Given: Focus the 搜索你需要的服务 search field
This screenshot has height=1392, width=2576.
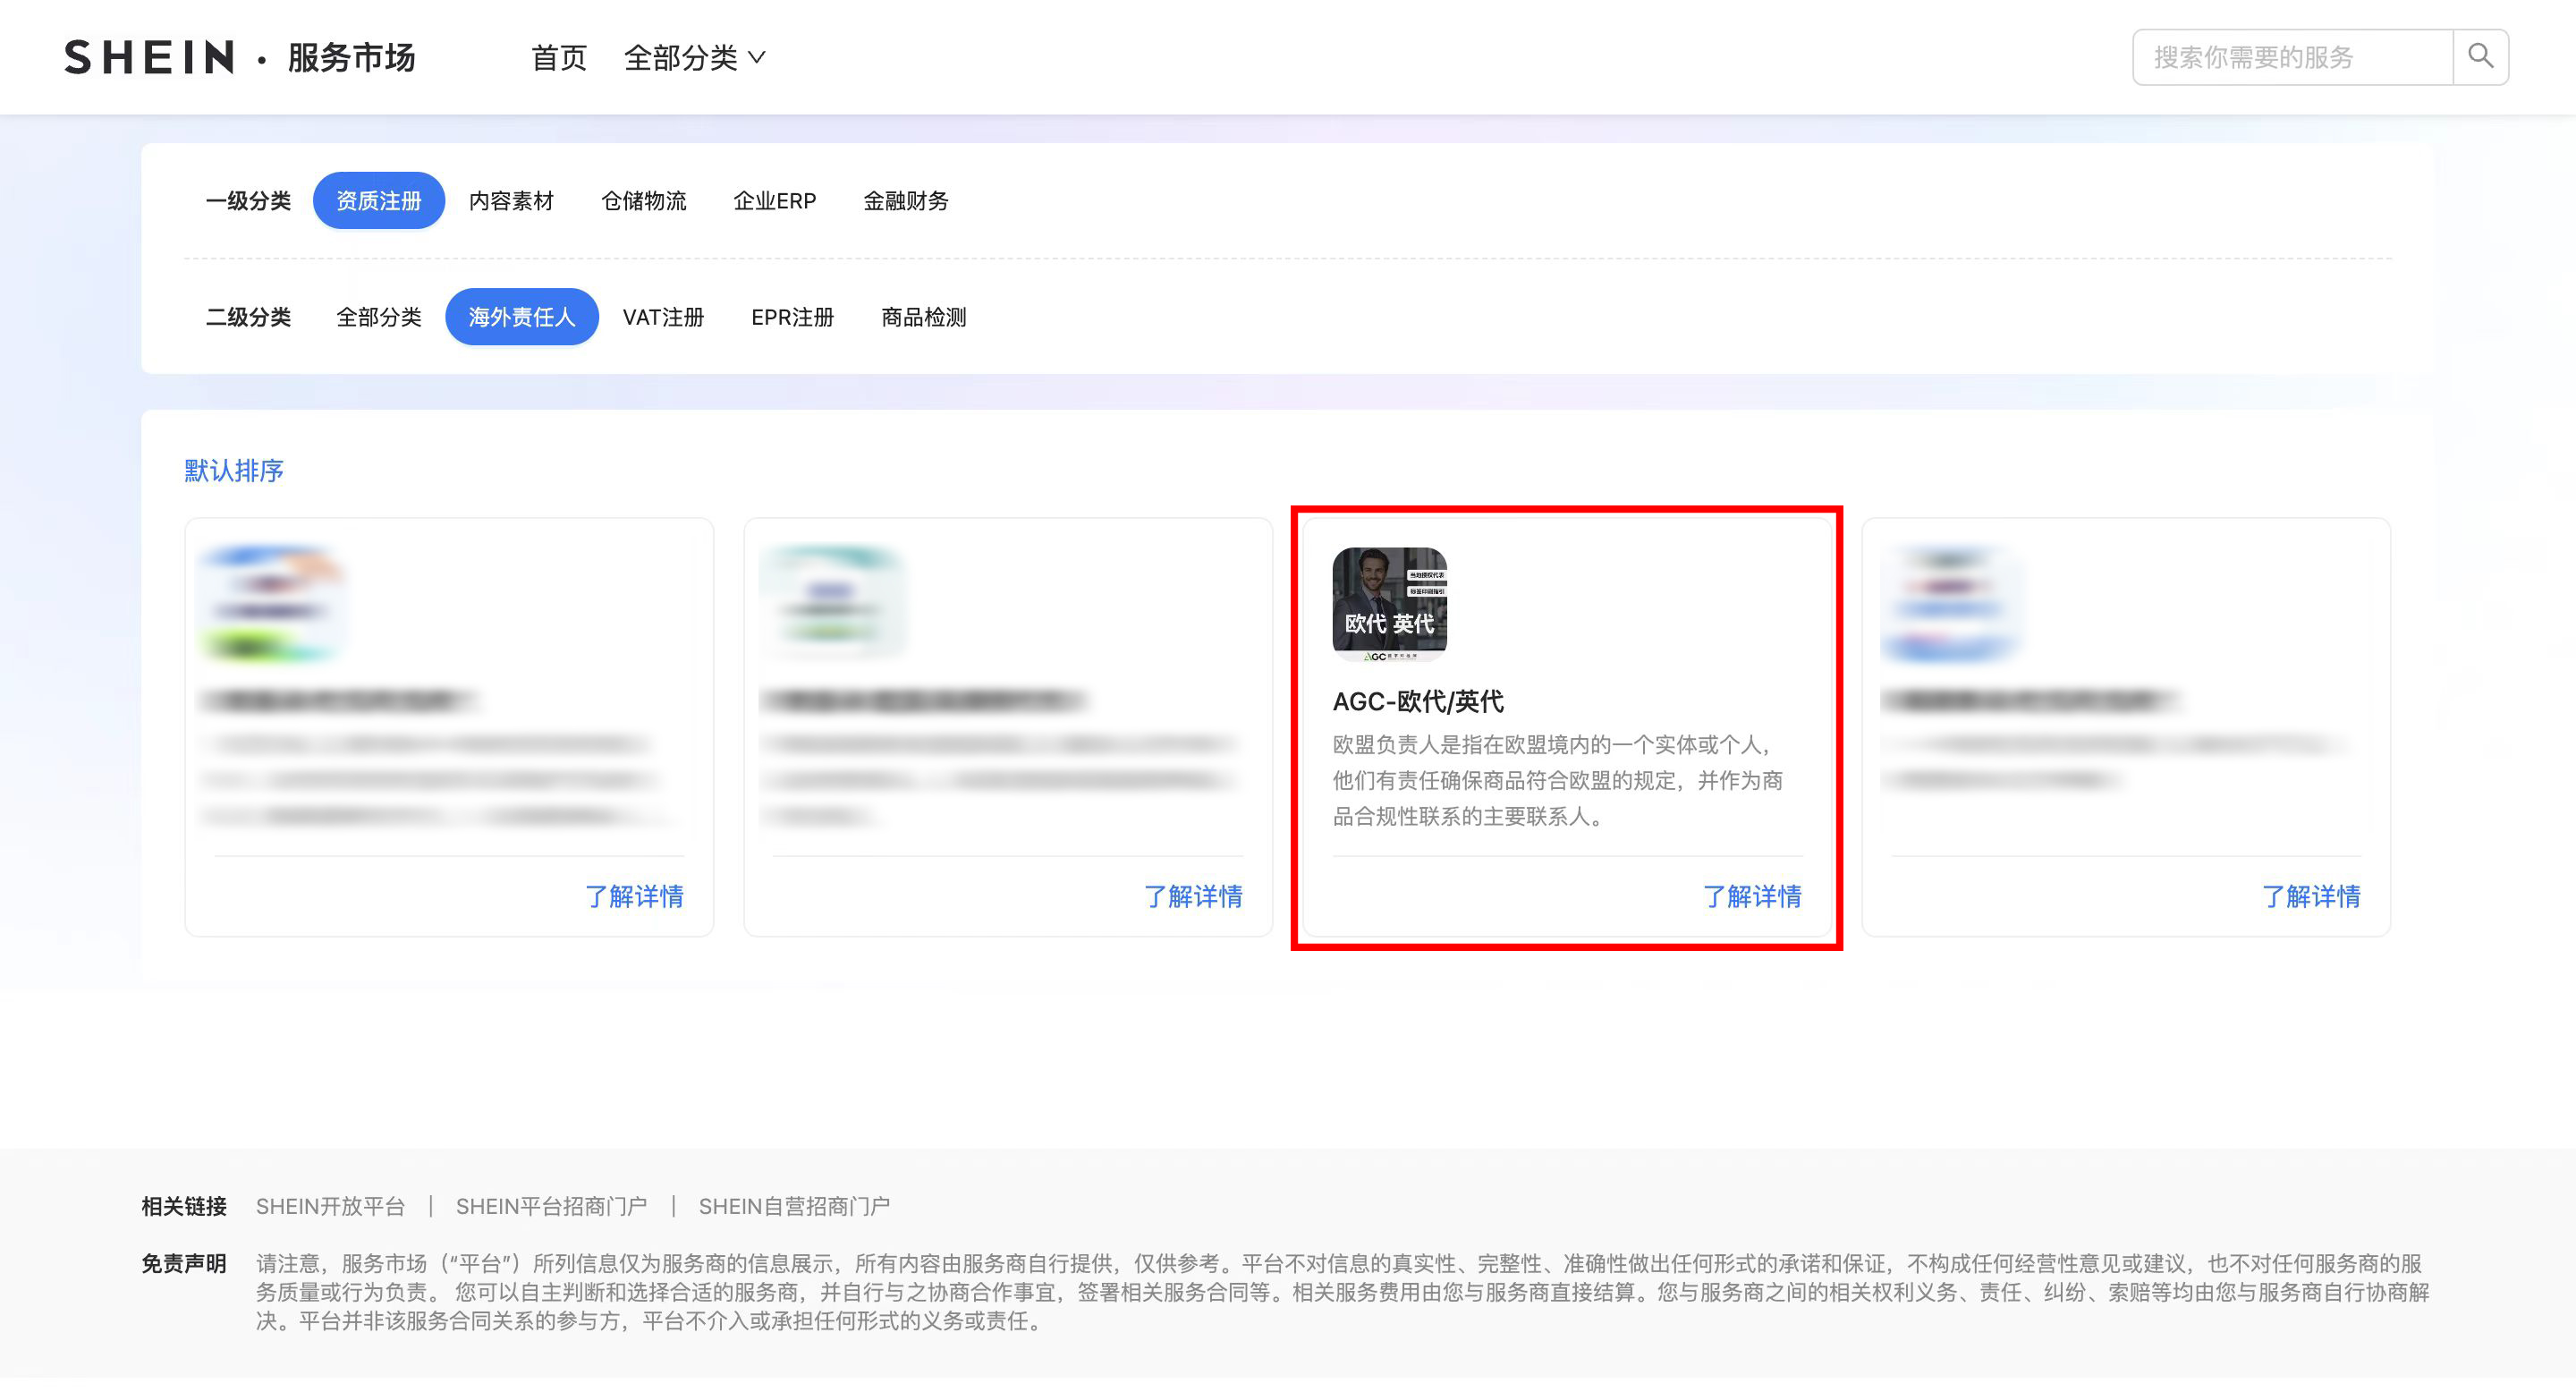Looking at the screenshot, I should coord(2290,57).
